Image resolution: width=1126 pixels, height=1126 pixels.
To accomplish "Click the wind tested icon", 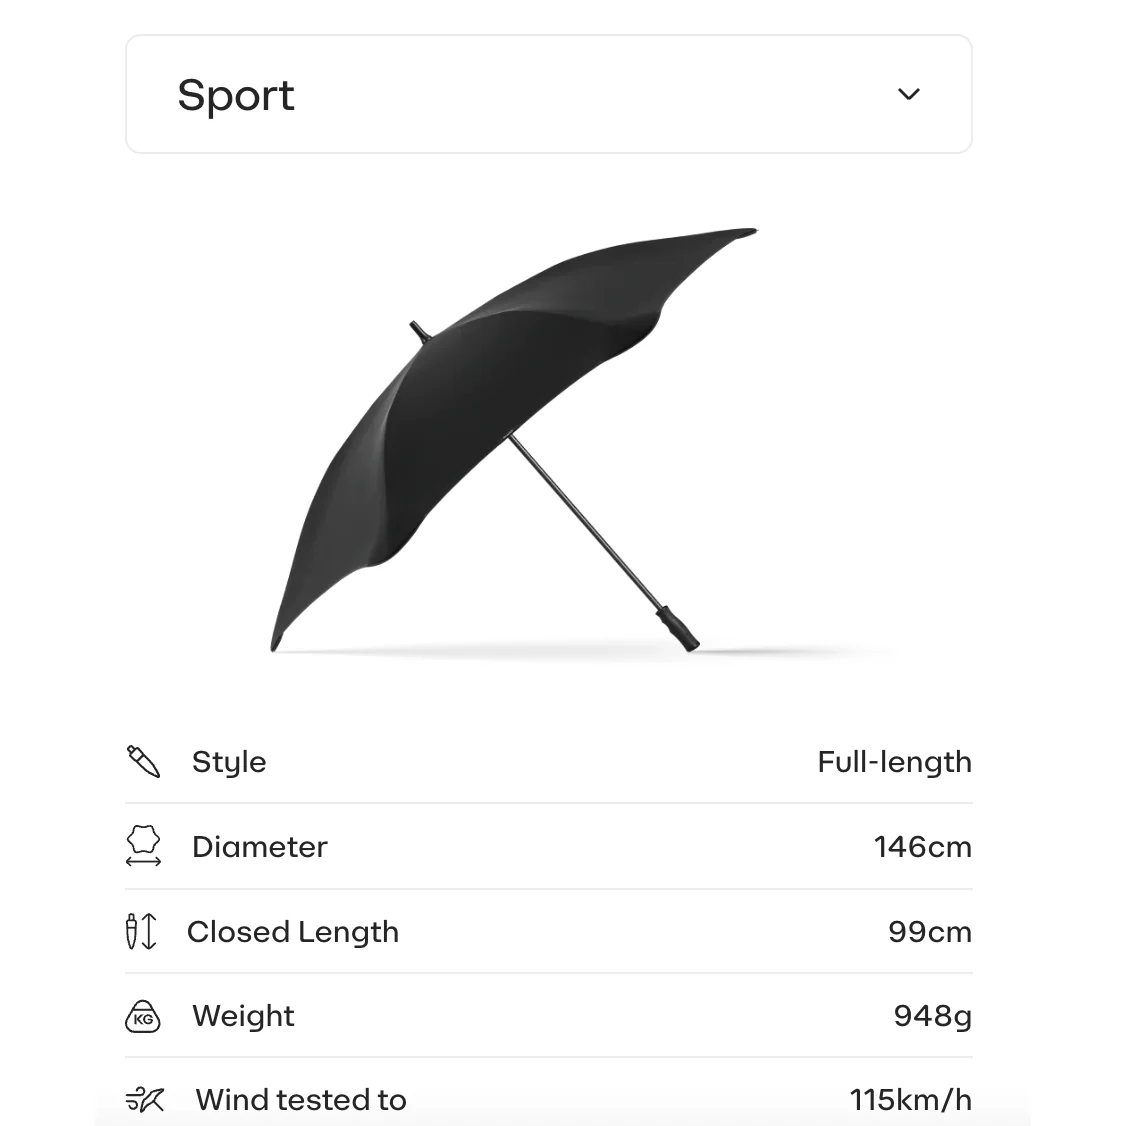I will [x=145, y=1099].
